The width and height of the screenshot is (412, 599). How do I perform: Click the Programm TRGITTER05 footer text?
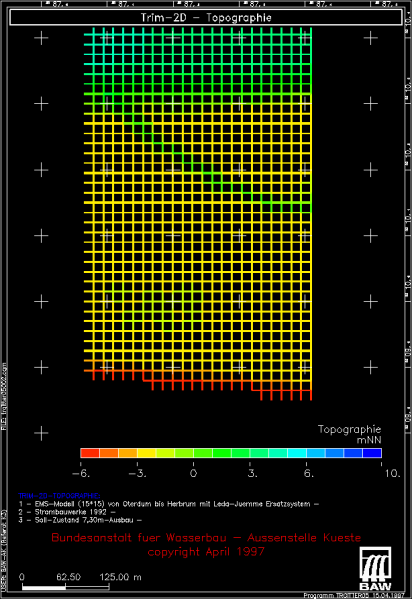point(354,596)
